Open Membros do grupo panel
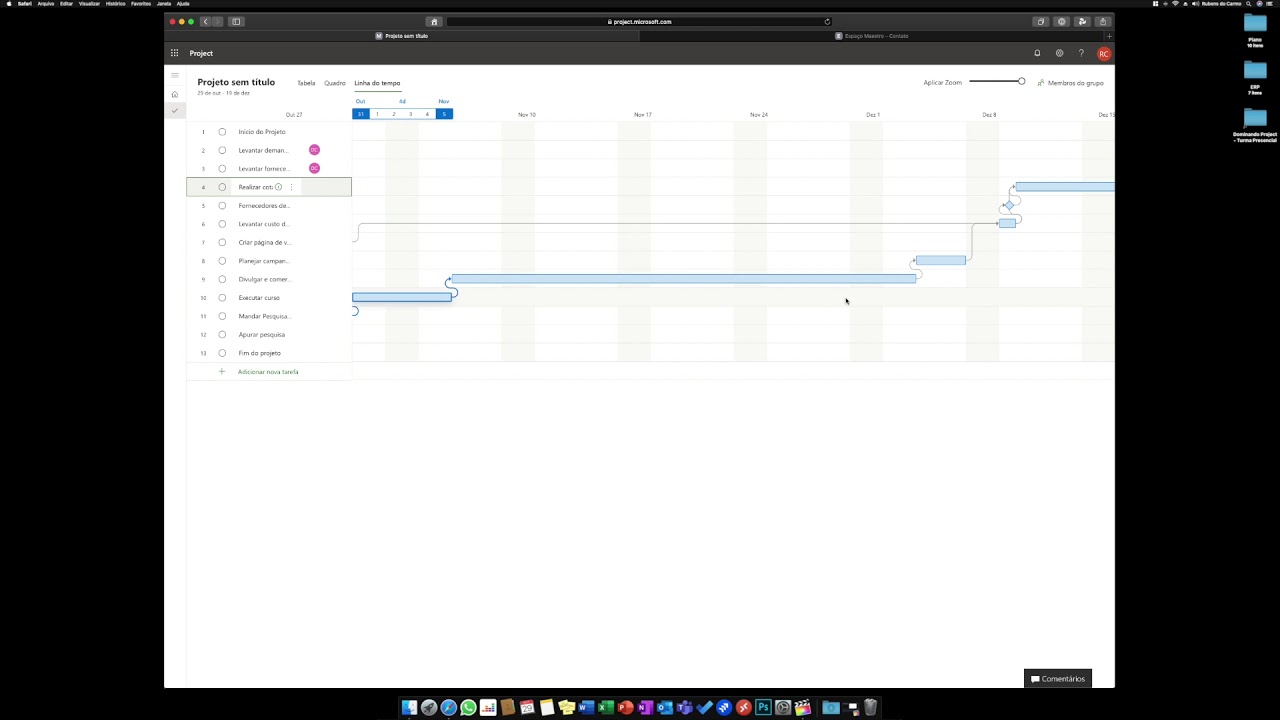The image size is (1280, 720). pos(1070,83)
